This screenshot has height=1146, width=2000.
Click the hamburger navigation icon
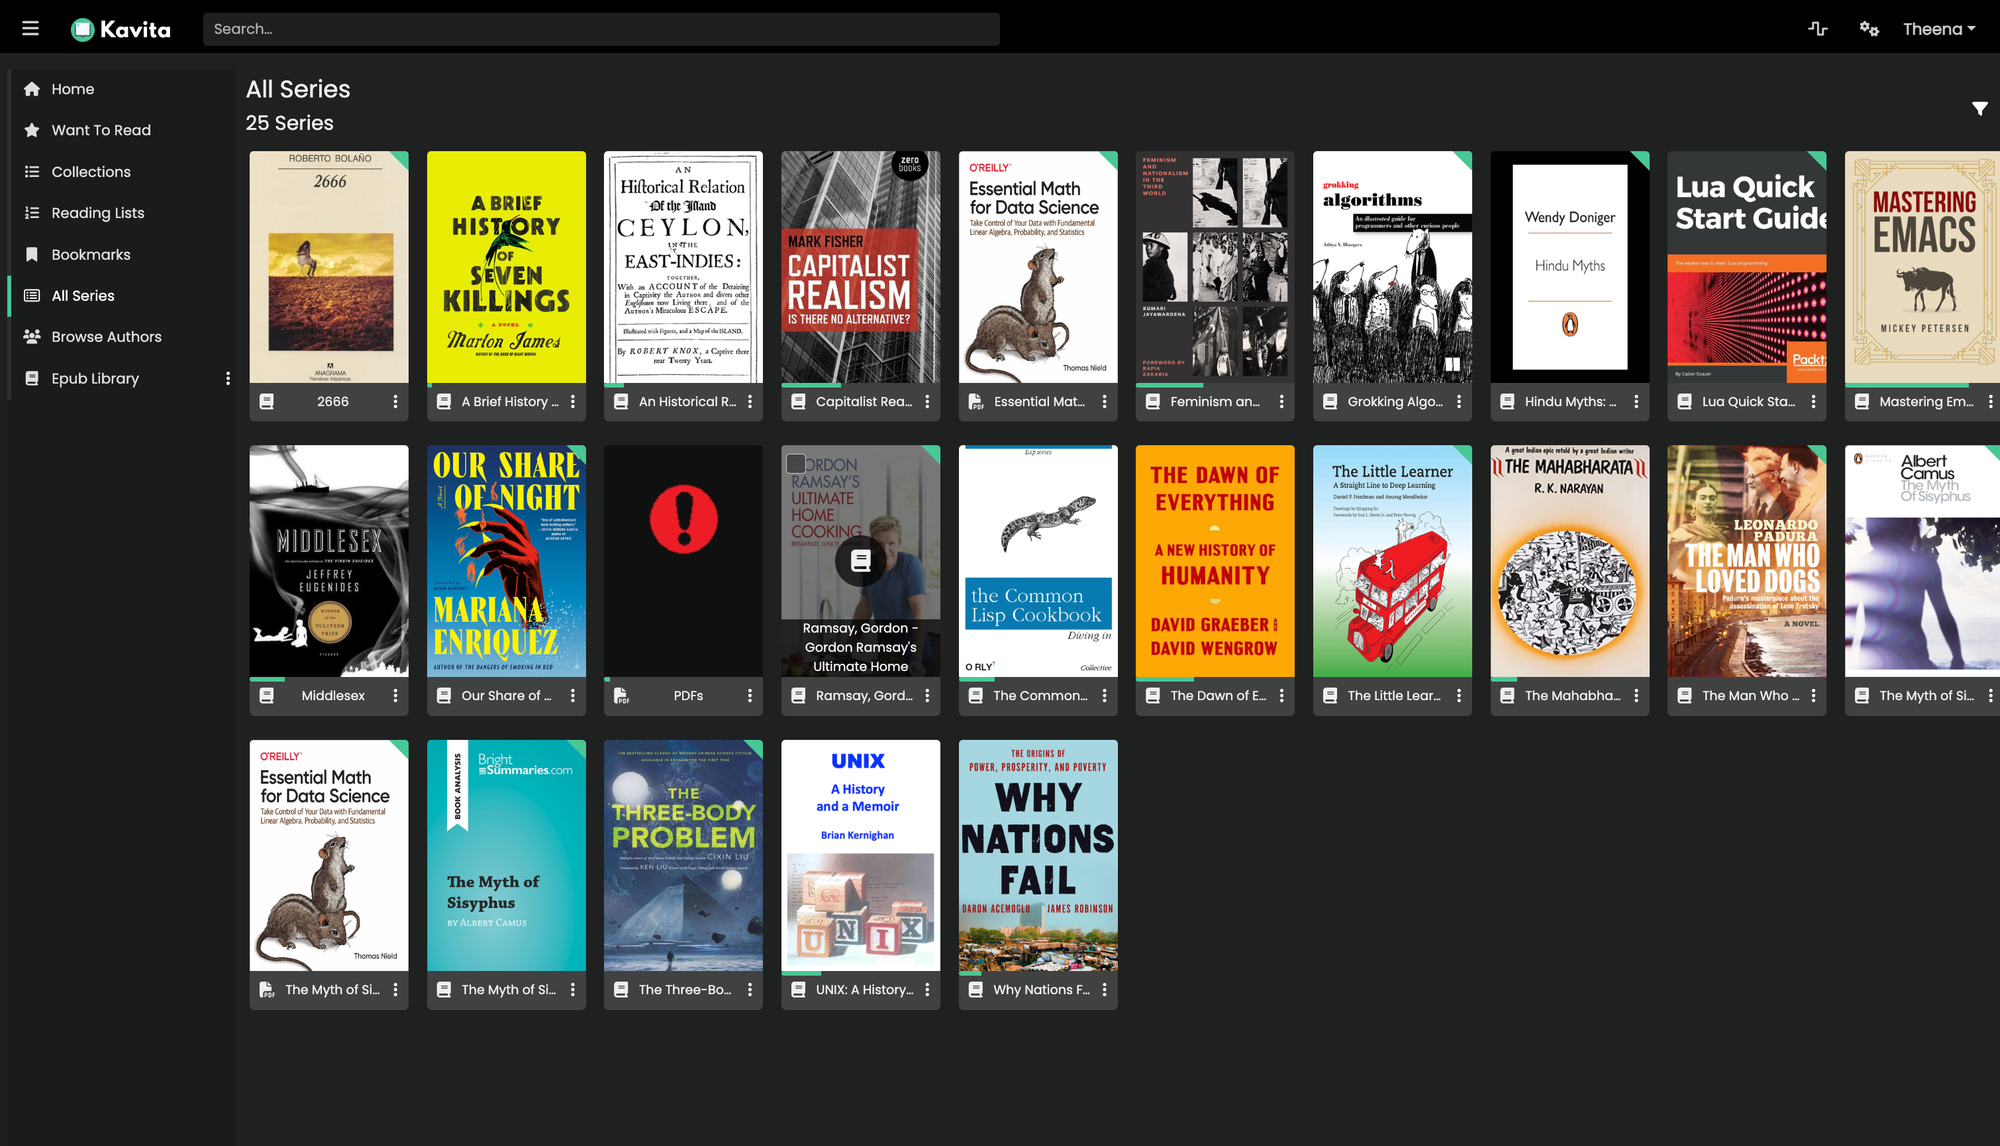(29, 28)
